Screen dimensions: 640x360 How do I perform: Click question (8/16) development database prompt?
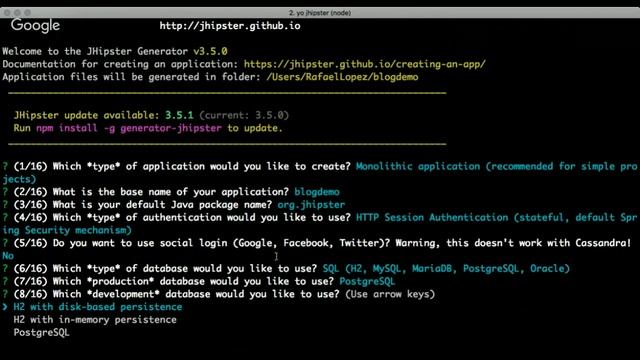coord(176,294)
